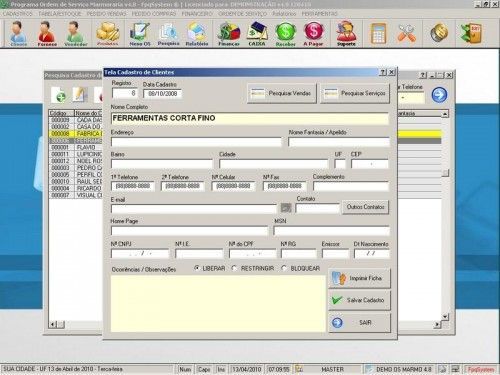The image size is (500, 375).
Task: Open the pink A Pagar icon
Action: (x=313, y=33)
